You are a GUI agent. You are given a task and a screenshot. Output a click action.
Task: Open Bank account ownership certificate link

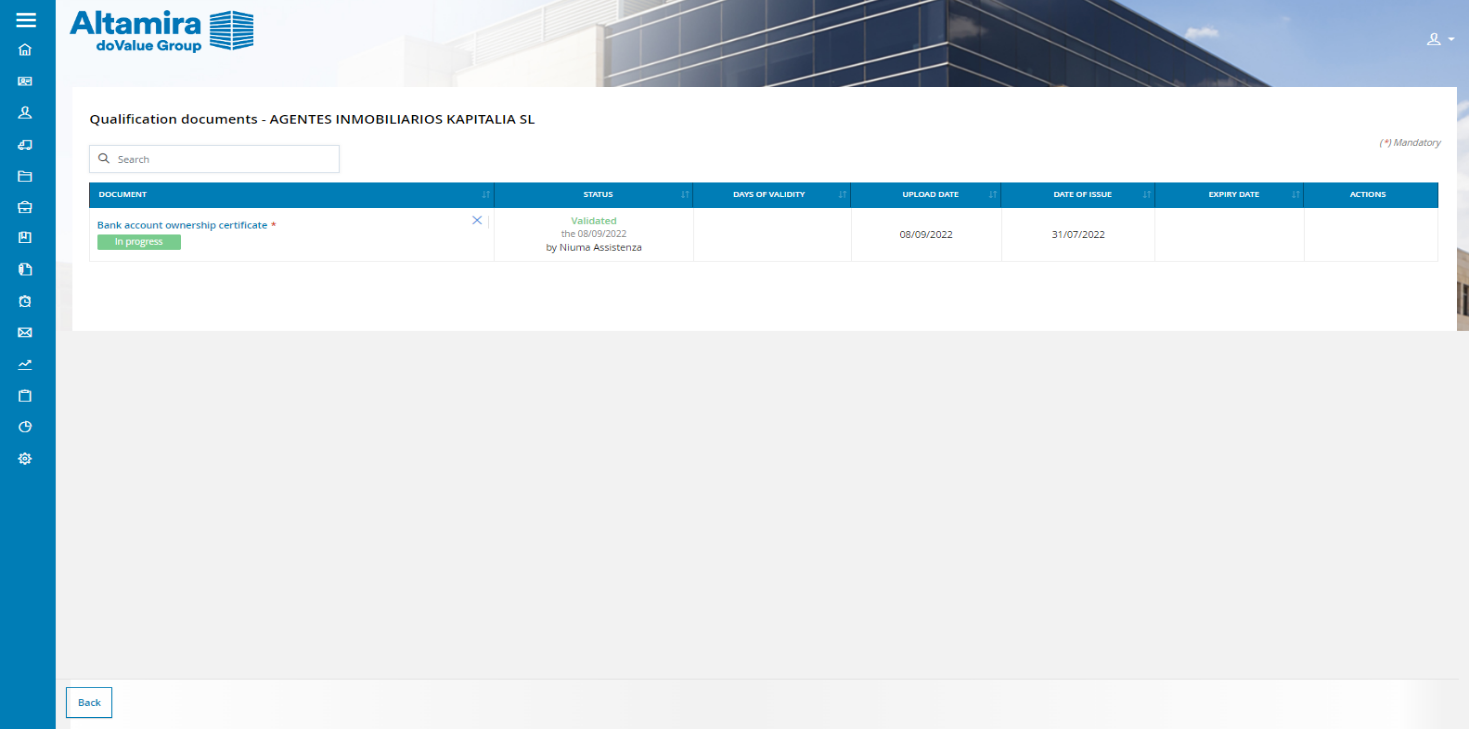point(182,225)
